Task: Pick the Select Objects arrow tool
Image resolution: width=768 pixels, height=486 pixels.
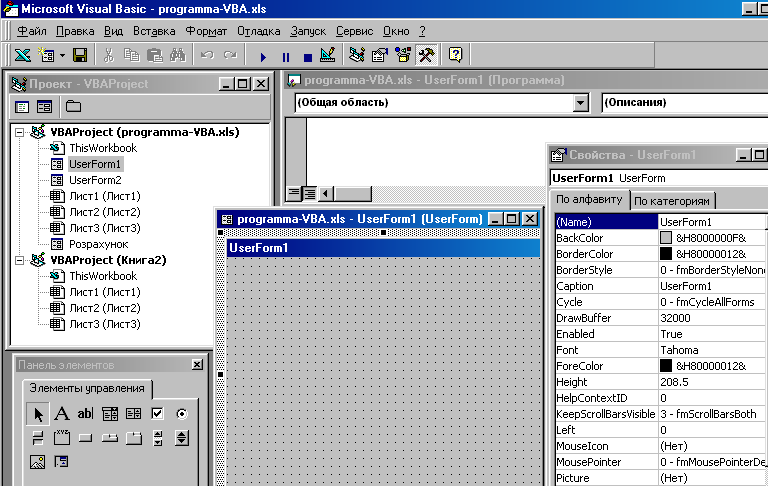Action: click(x=38, y=414)
